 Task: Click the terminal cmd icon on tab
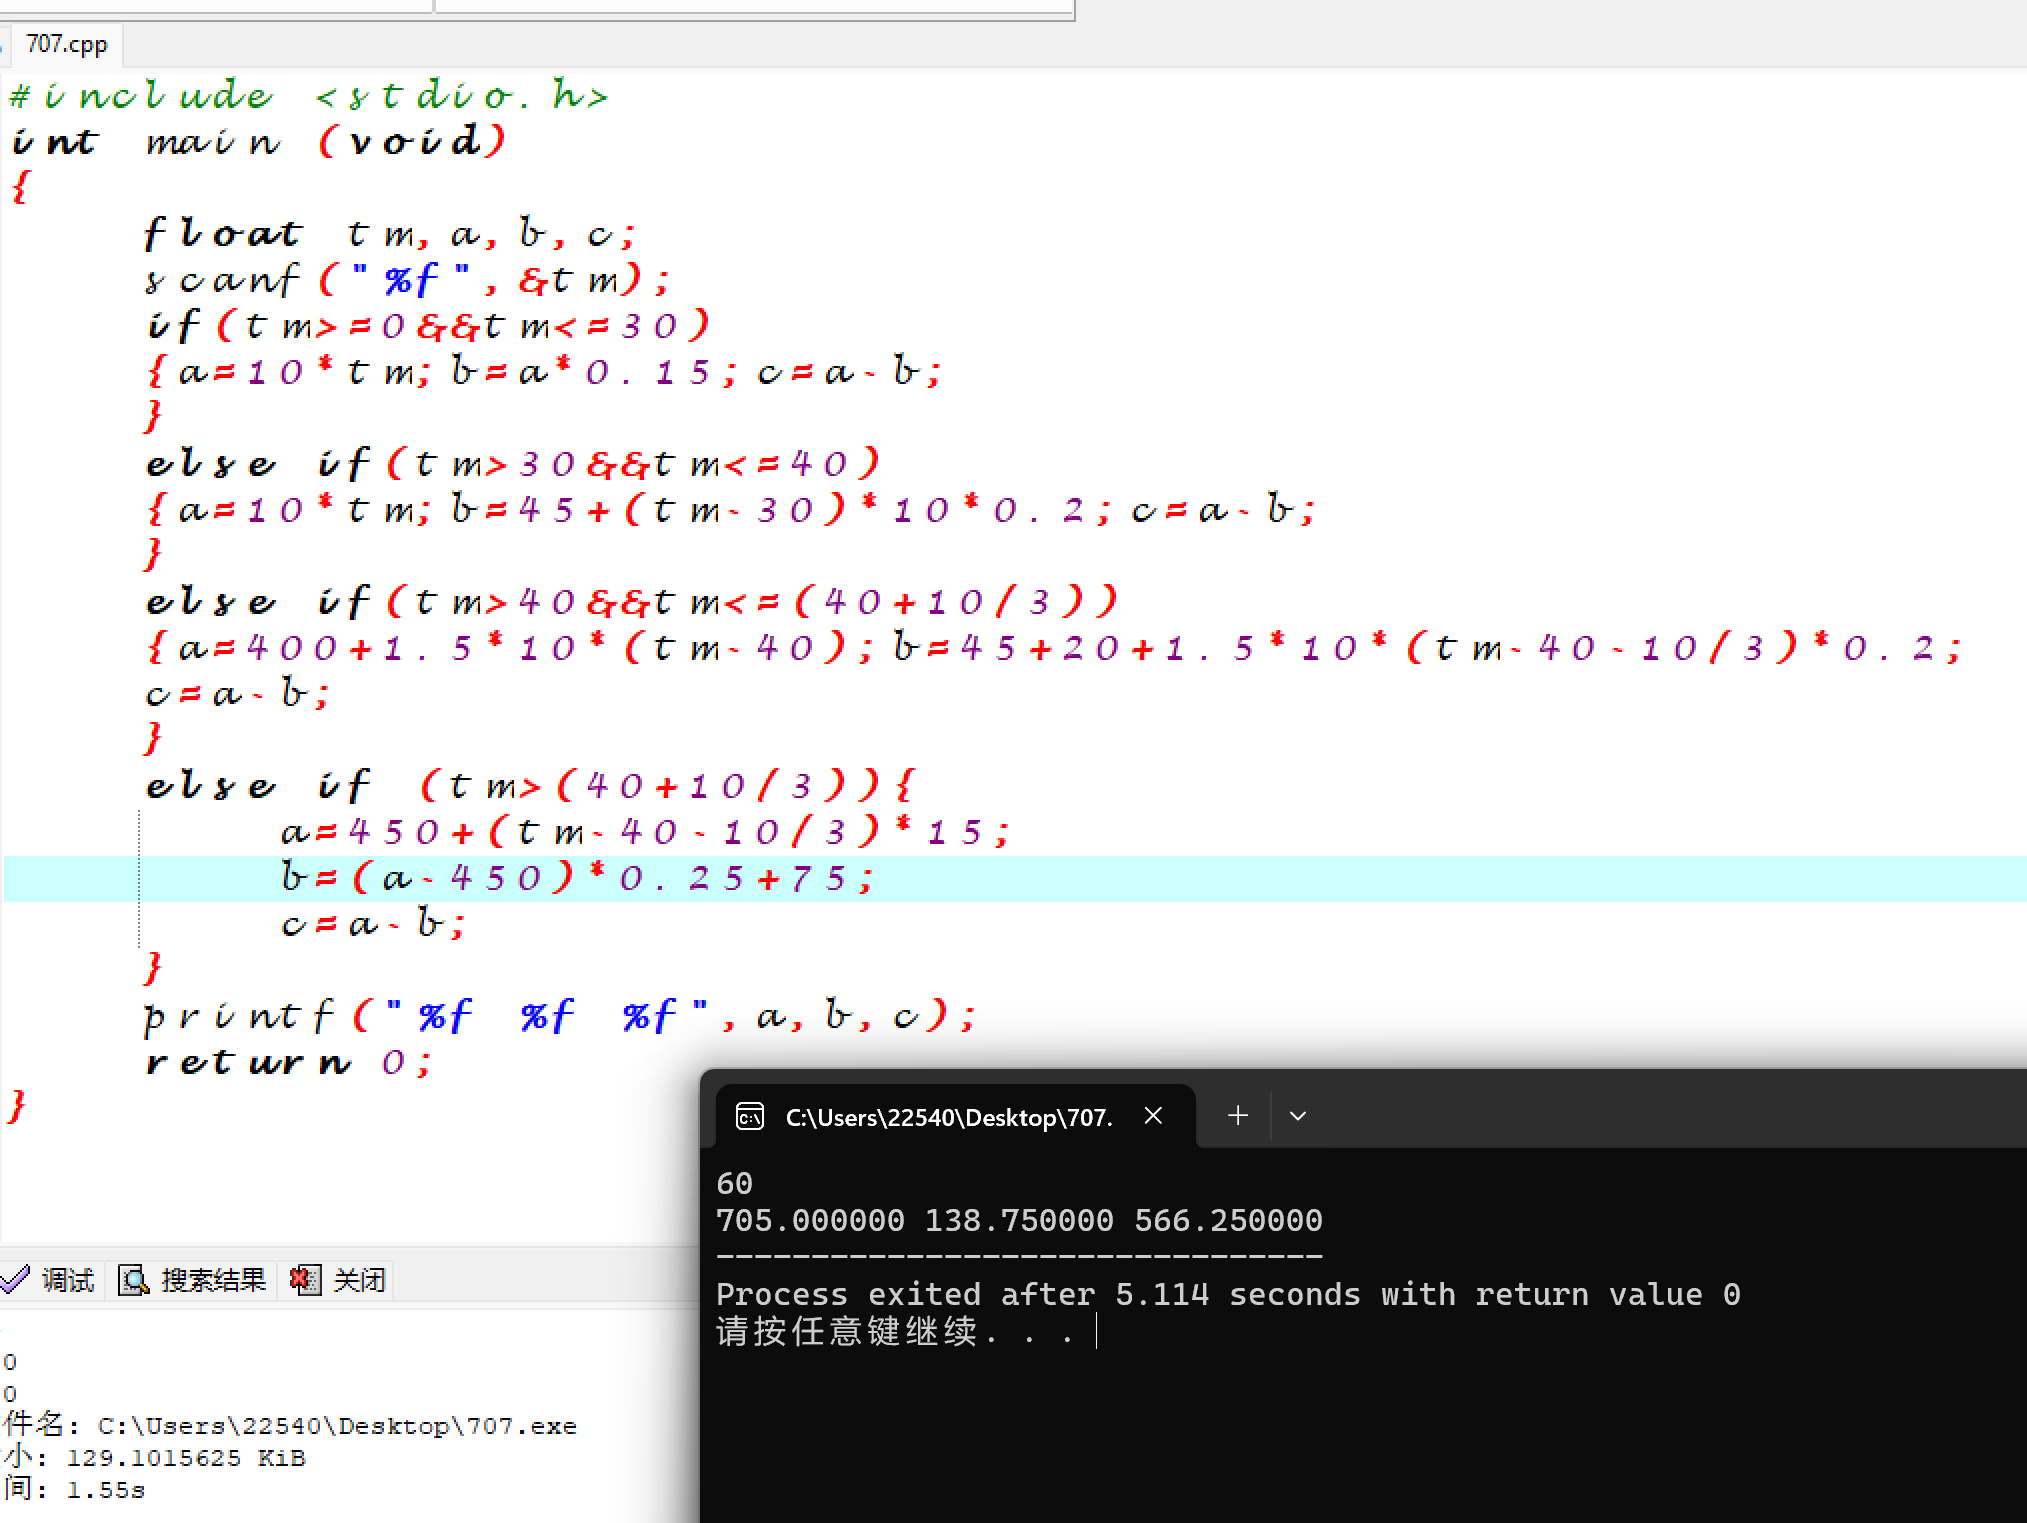pyautogui.click(x=749, y=1116)
